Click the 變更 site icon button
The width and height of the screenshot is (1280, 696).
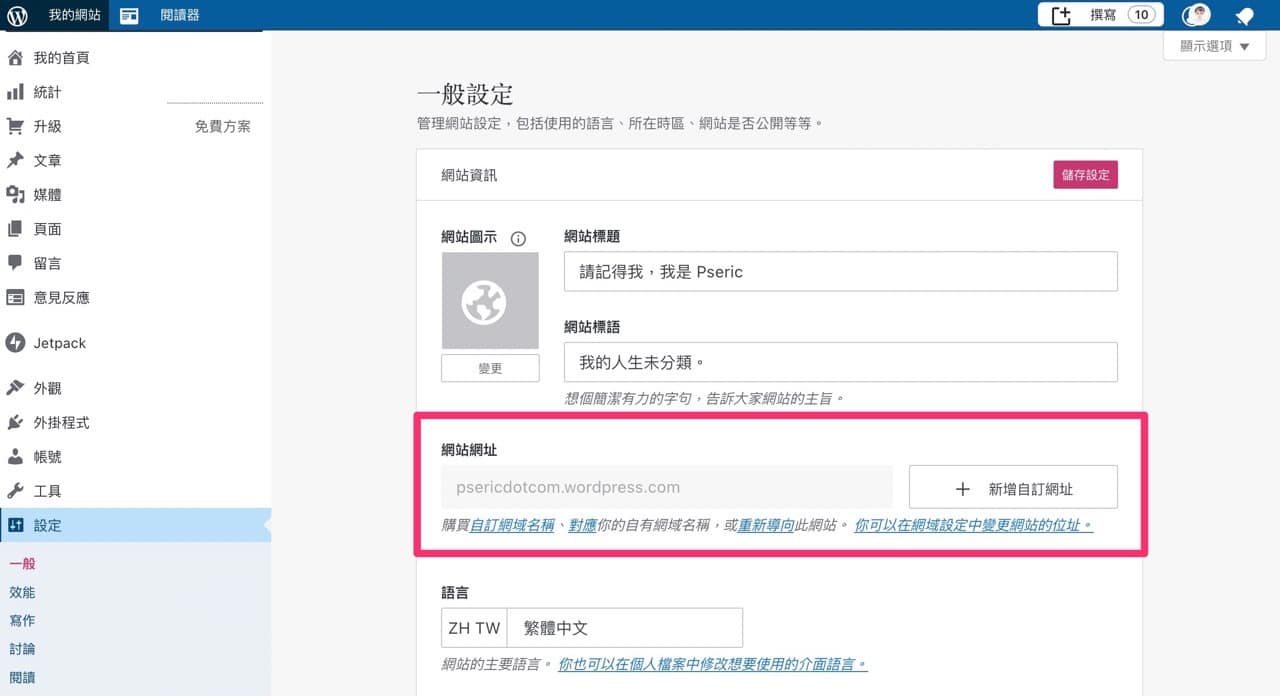[490, 368]
